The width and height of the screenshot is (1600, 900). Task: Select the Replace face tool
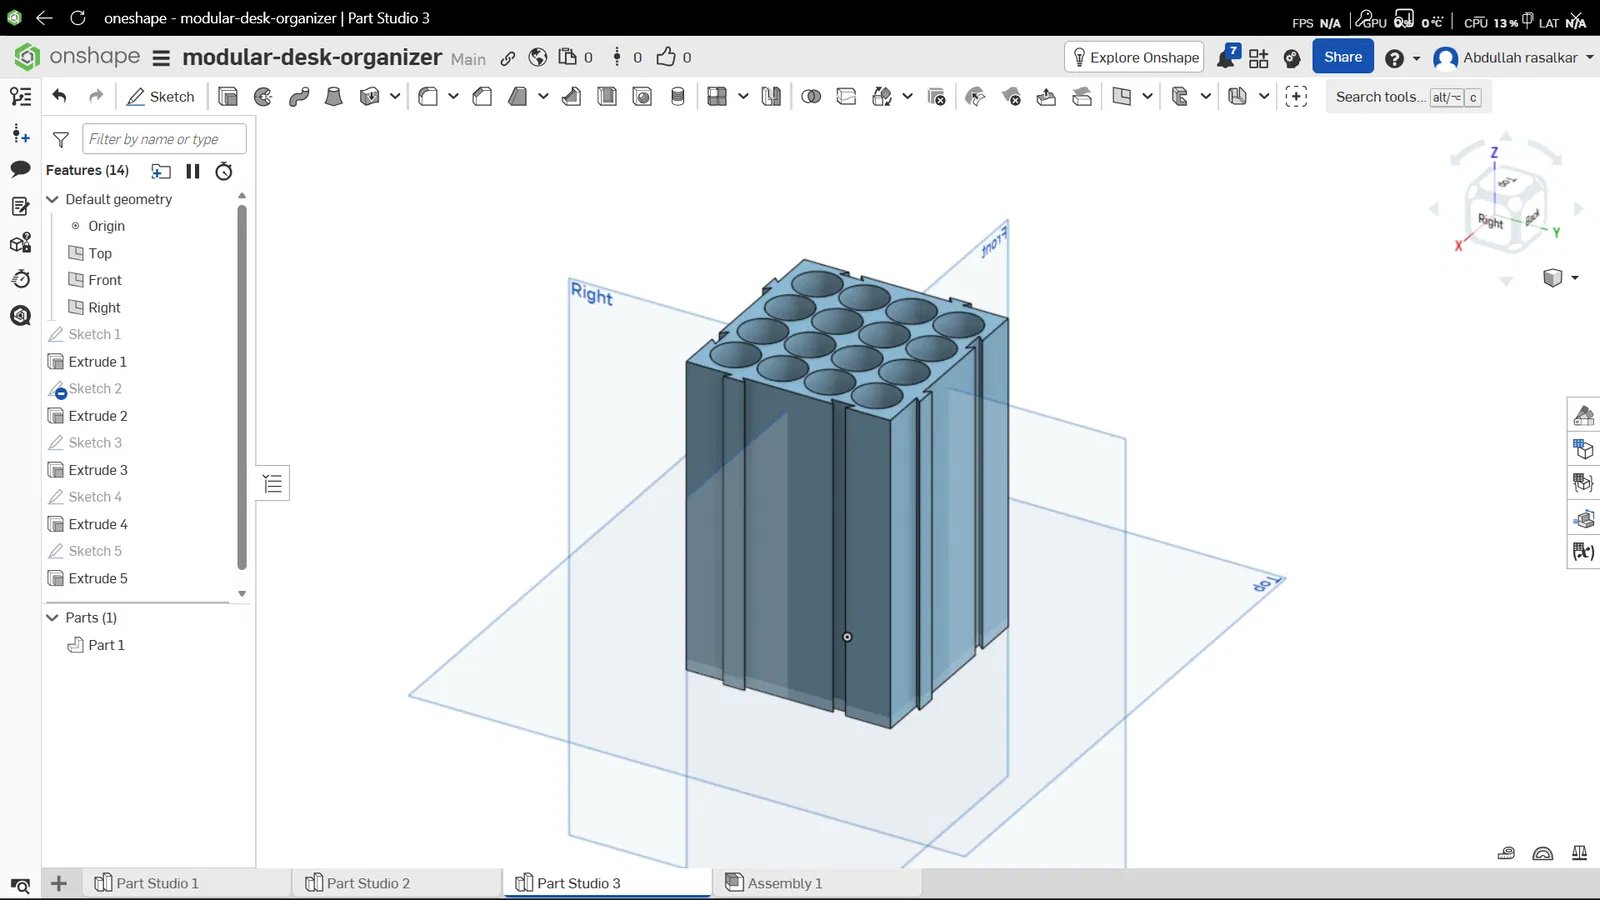(1082, 97)
